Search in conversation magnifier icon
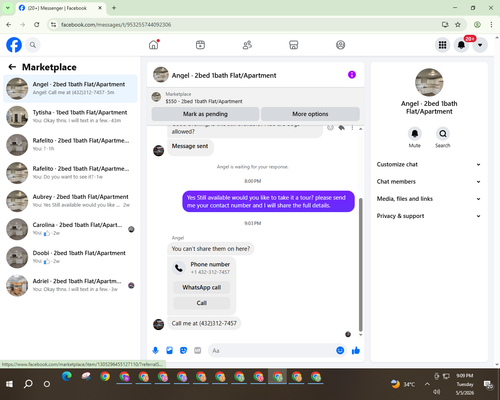The width and height of the screenshot is (500, 400). click(x=443, y=134)
